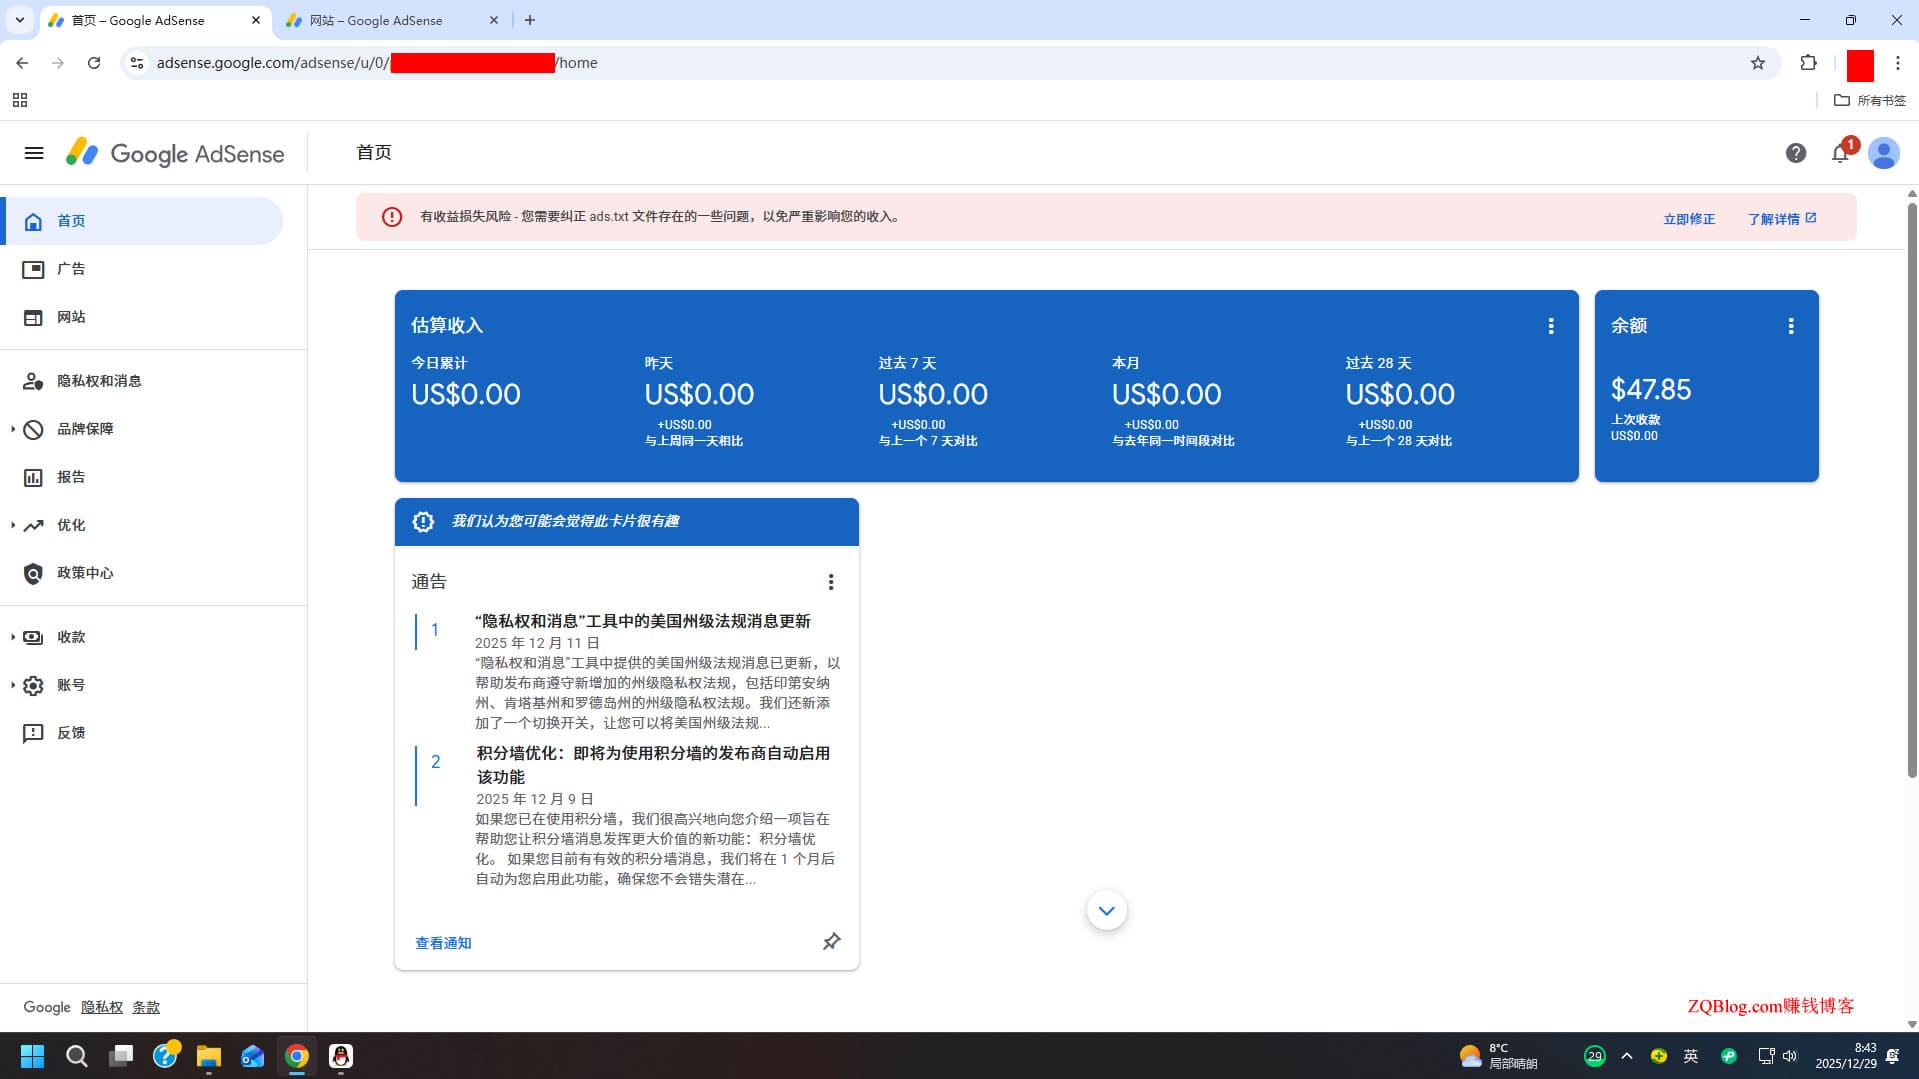Image resolution: width=1919 pixels, height=1079 pixels.
Task: Reload the AdSense page
Action: tap(94, 63)
